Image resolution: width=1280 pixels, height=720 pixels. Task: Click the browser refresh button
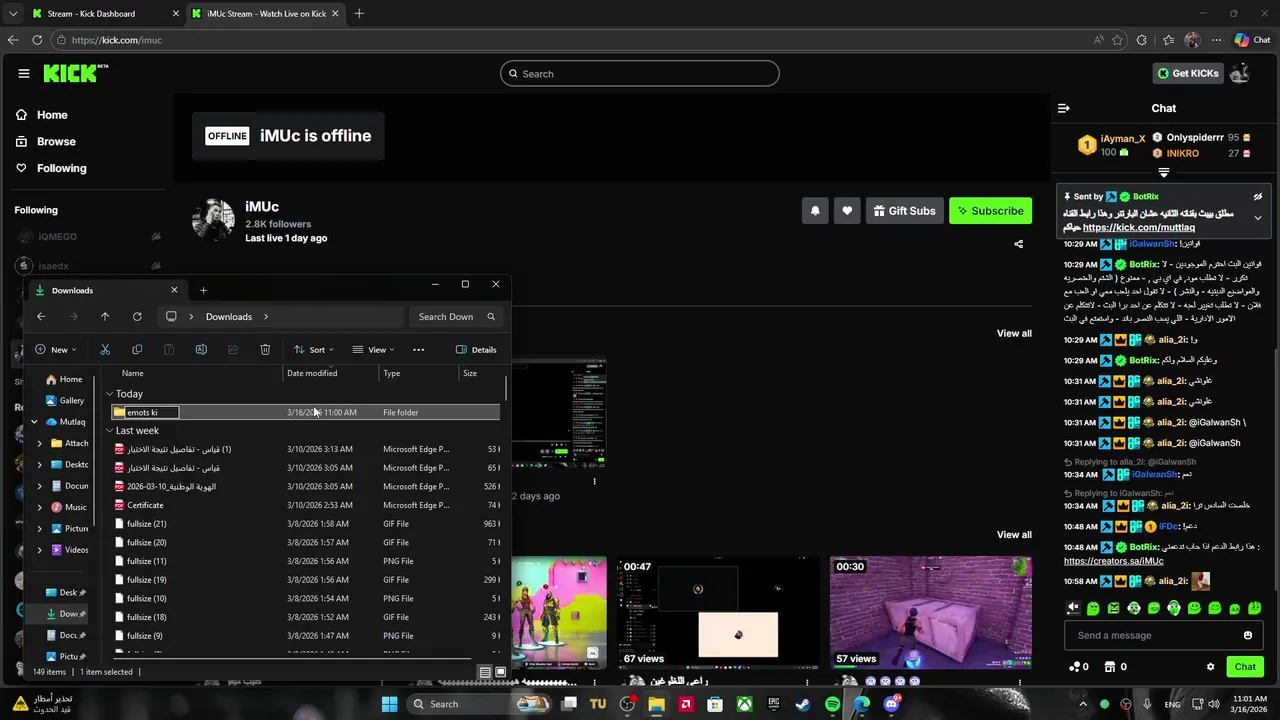[x=37, y=40]
